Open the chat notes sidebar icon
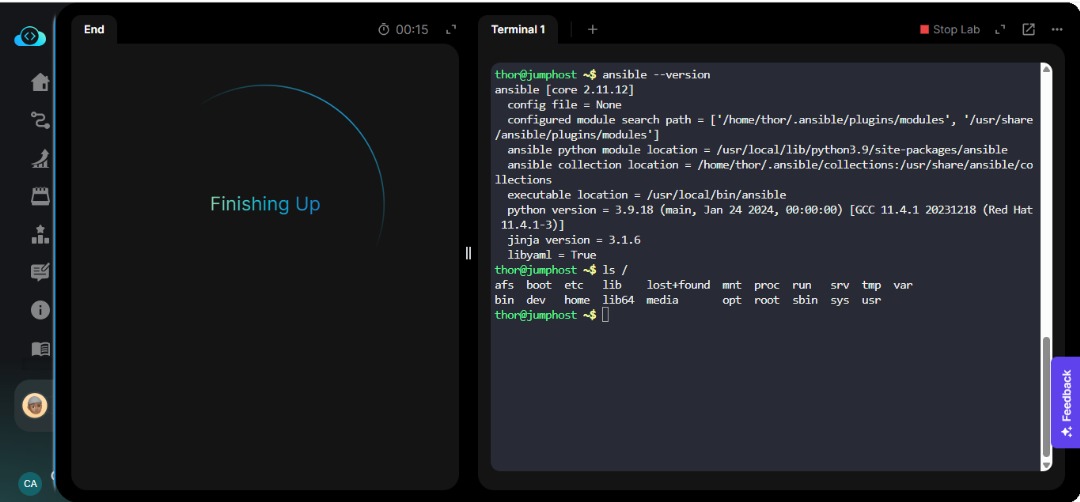This screenshot has width=1080, height=502. click(40, 272)
